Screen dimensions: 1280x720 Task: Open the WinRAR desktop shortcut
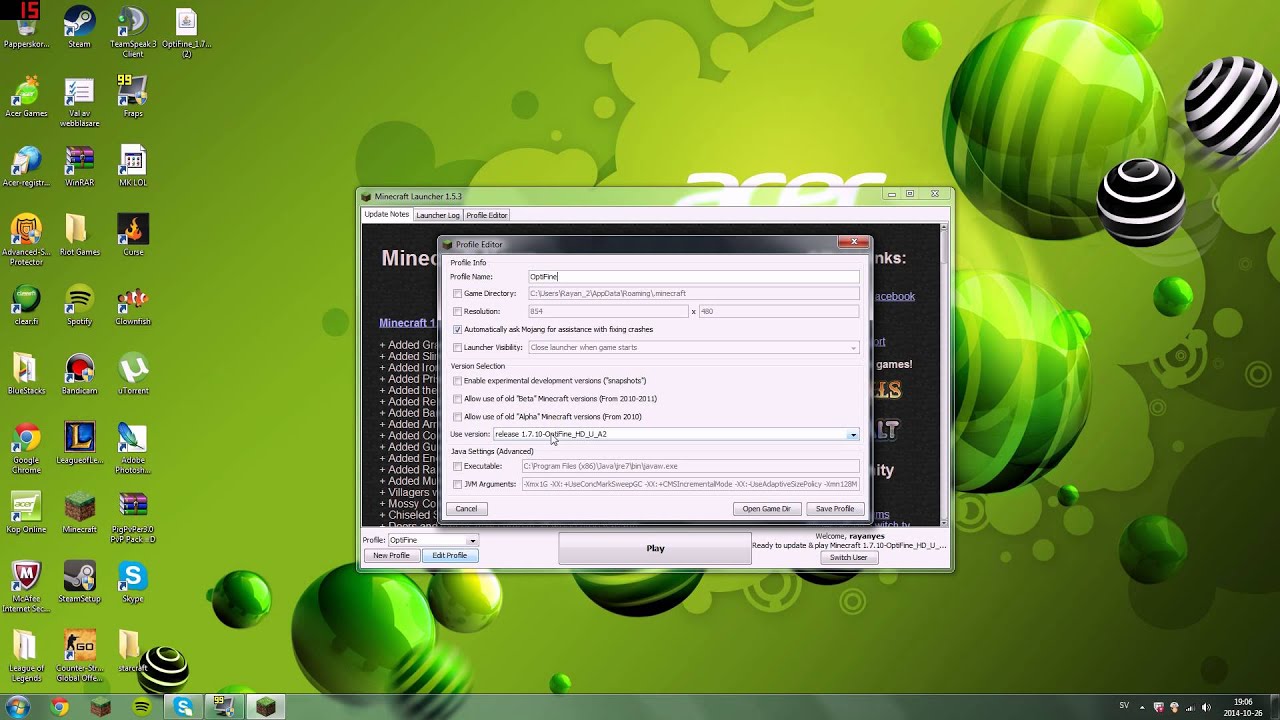pos(79,165)
